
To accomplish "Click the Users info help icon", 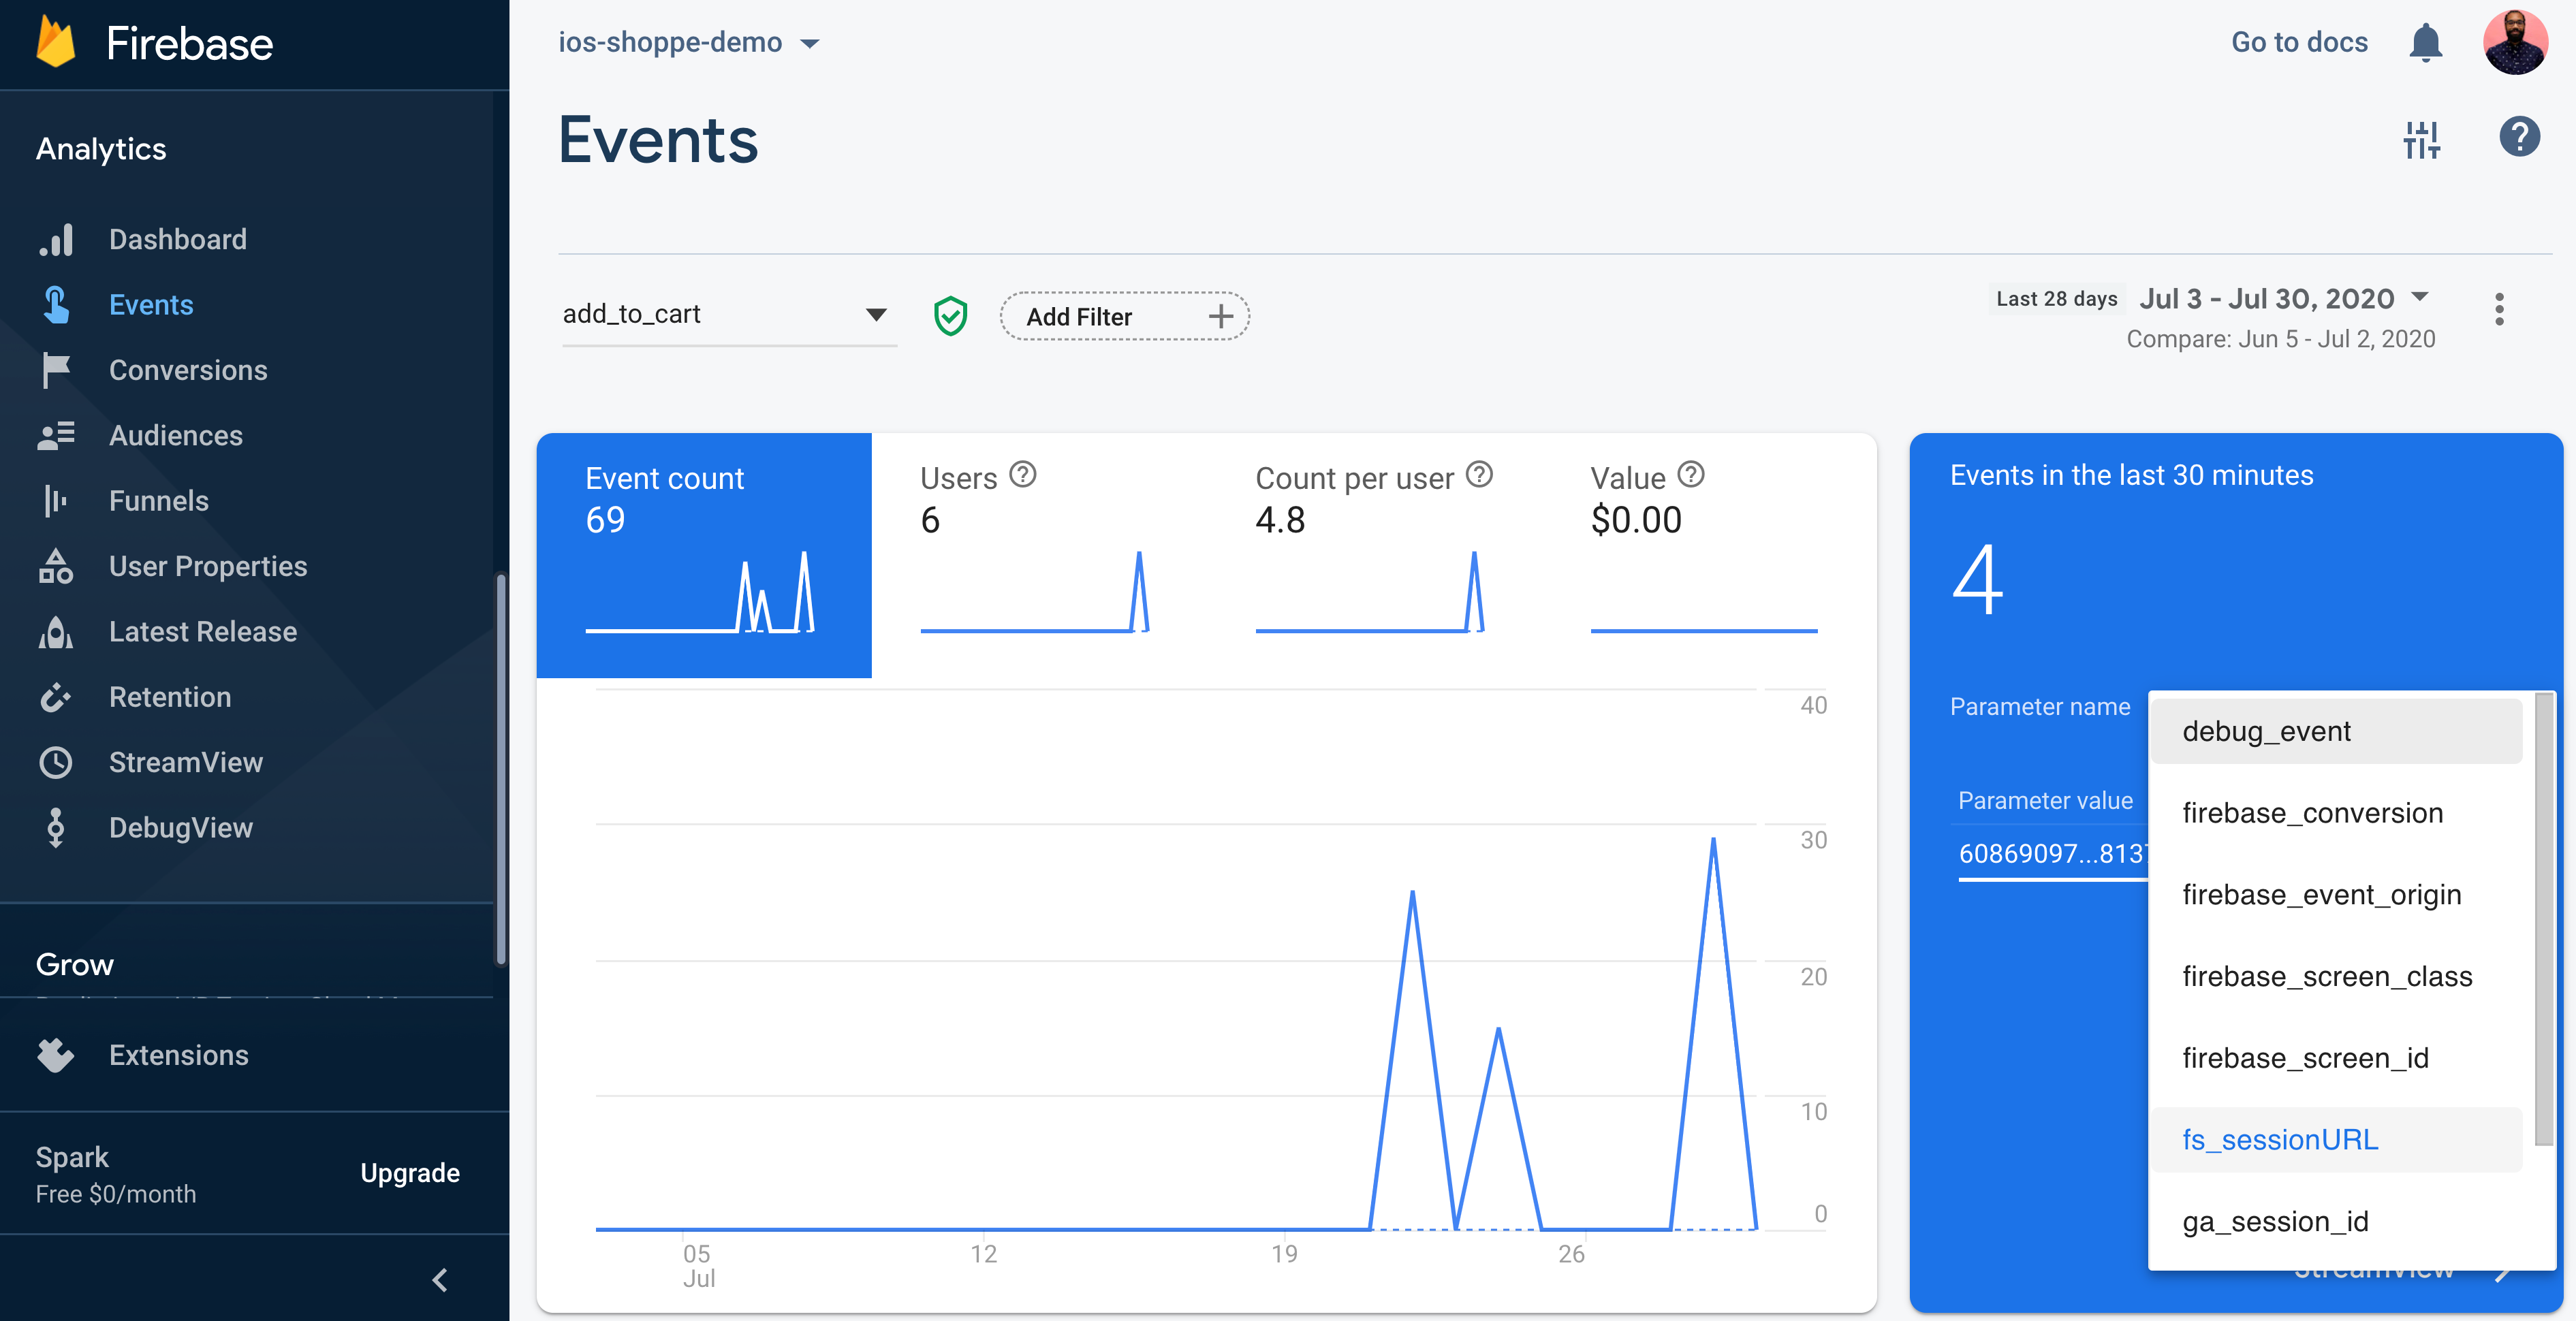I will coord(1022,475).
